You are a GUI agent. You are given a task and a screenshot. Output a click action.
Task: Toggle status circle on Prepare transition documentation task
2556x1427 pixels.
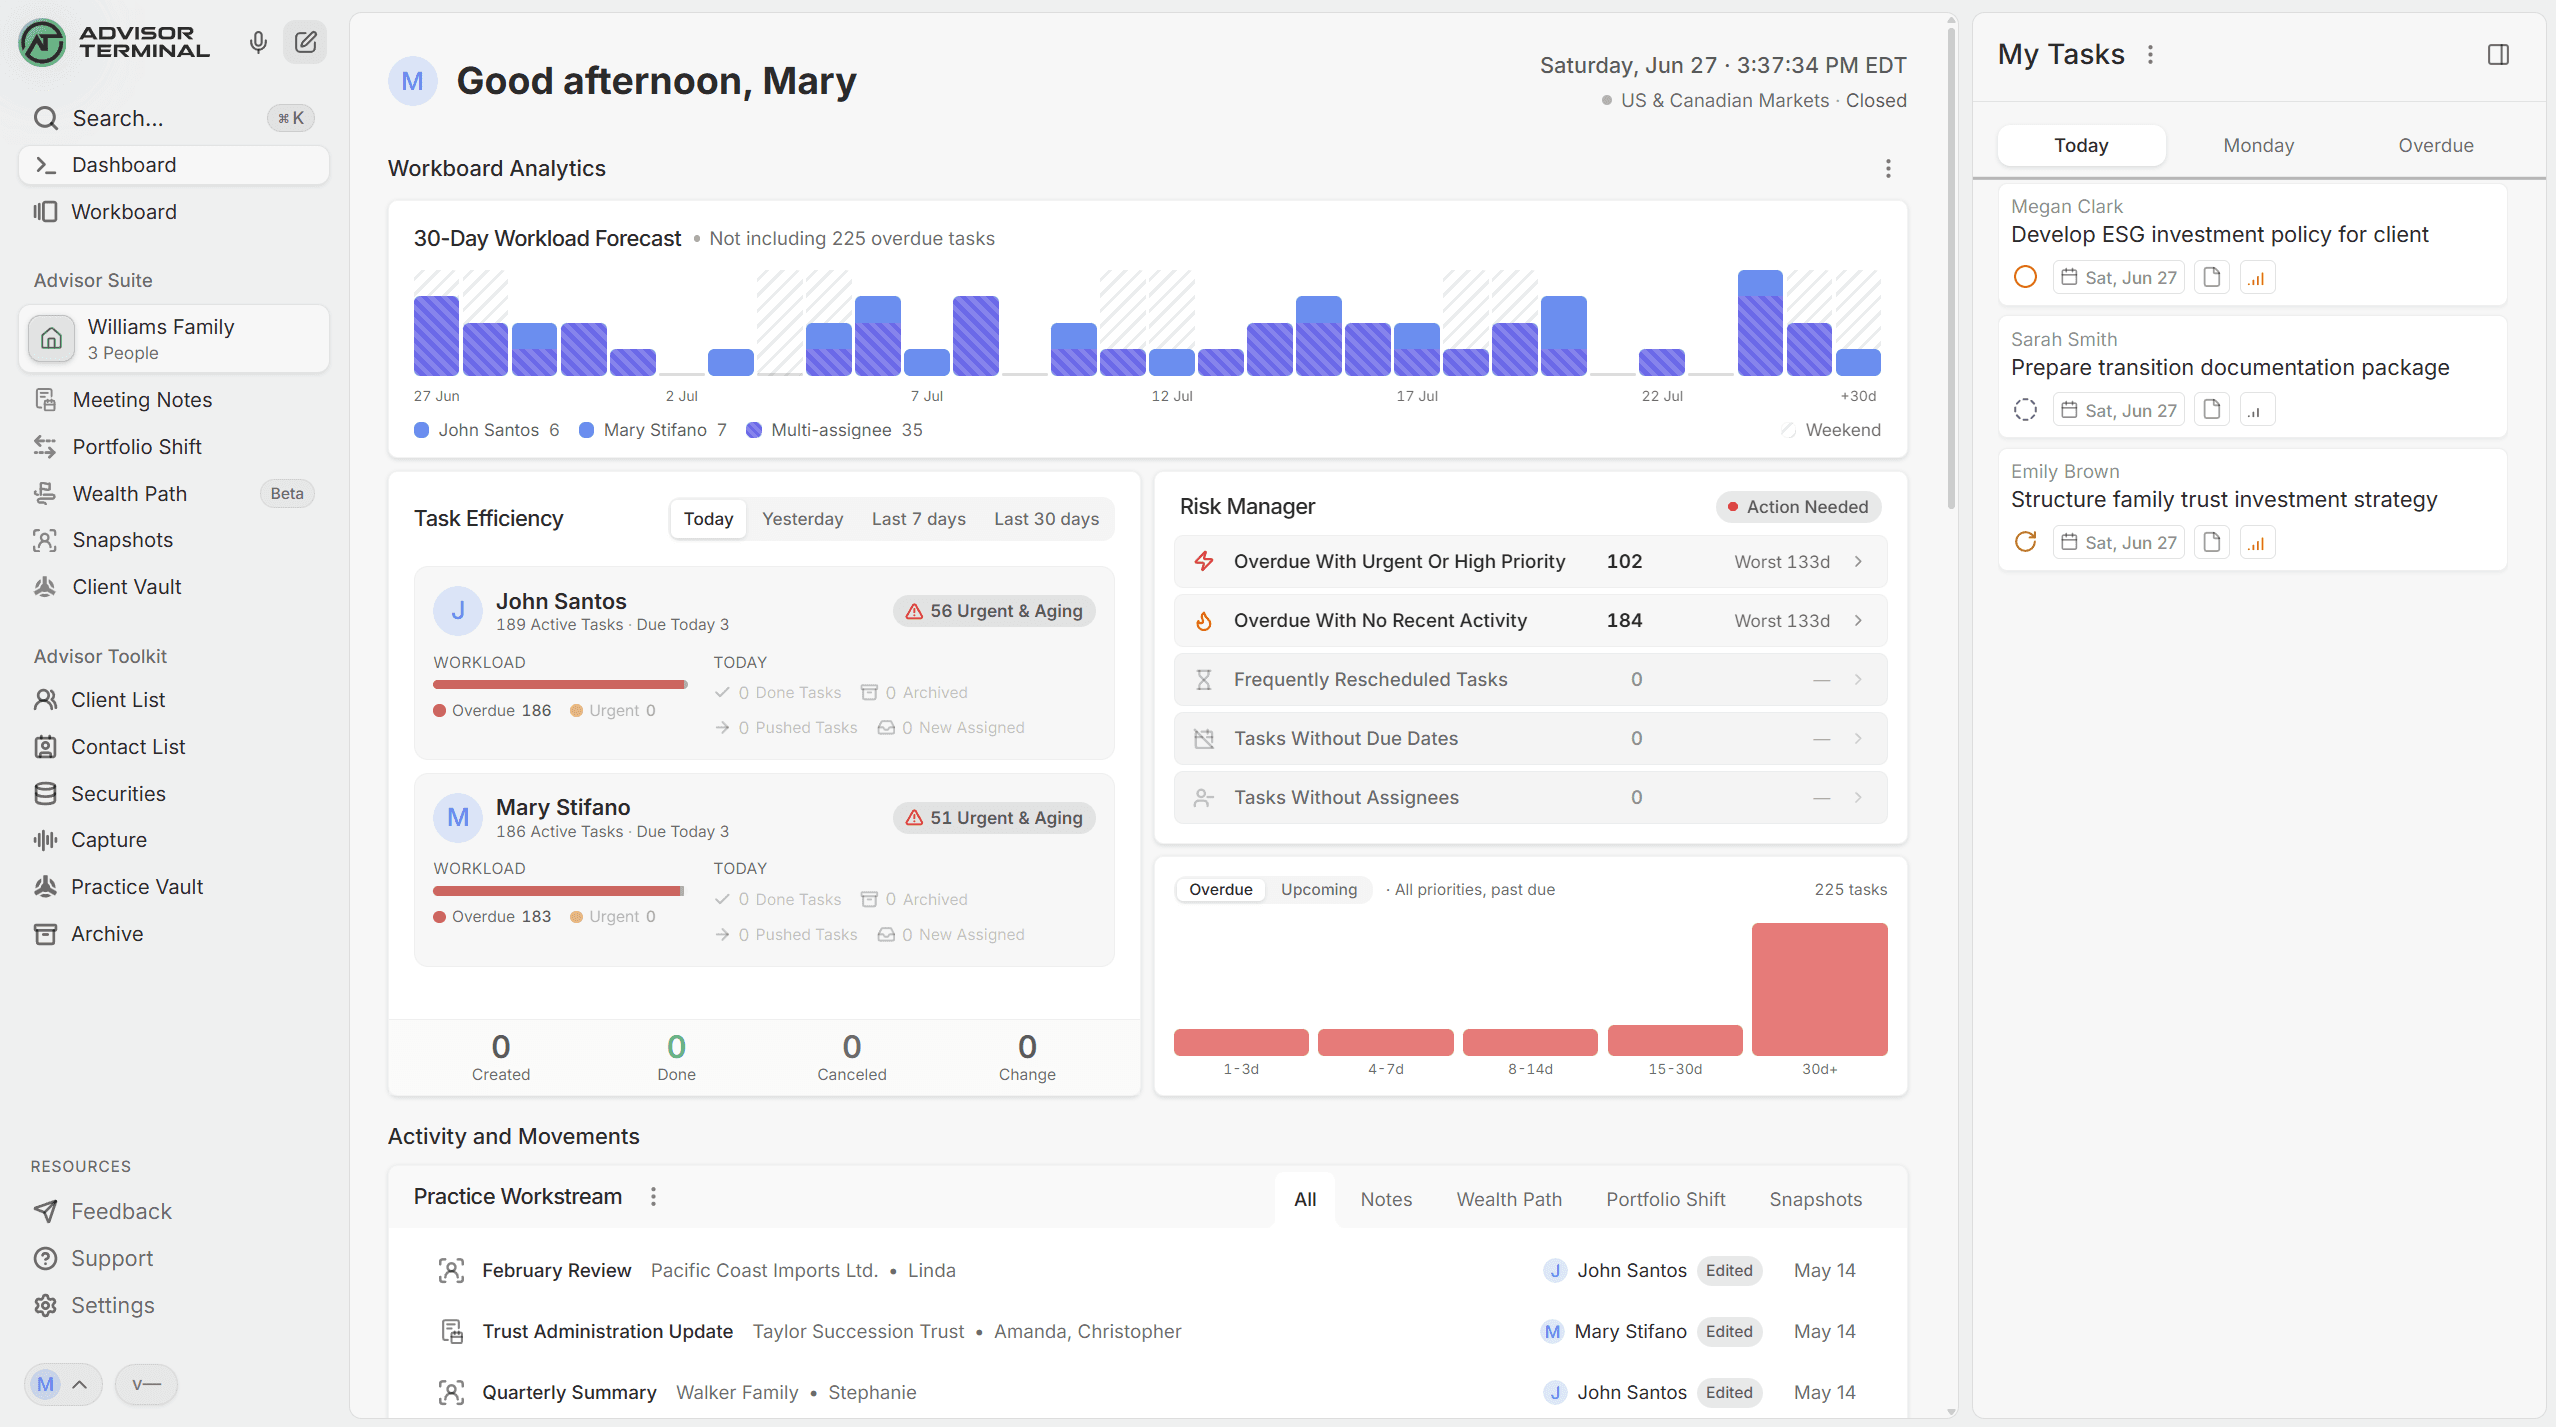click(2025, 410)
